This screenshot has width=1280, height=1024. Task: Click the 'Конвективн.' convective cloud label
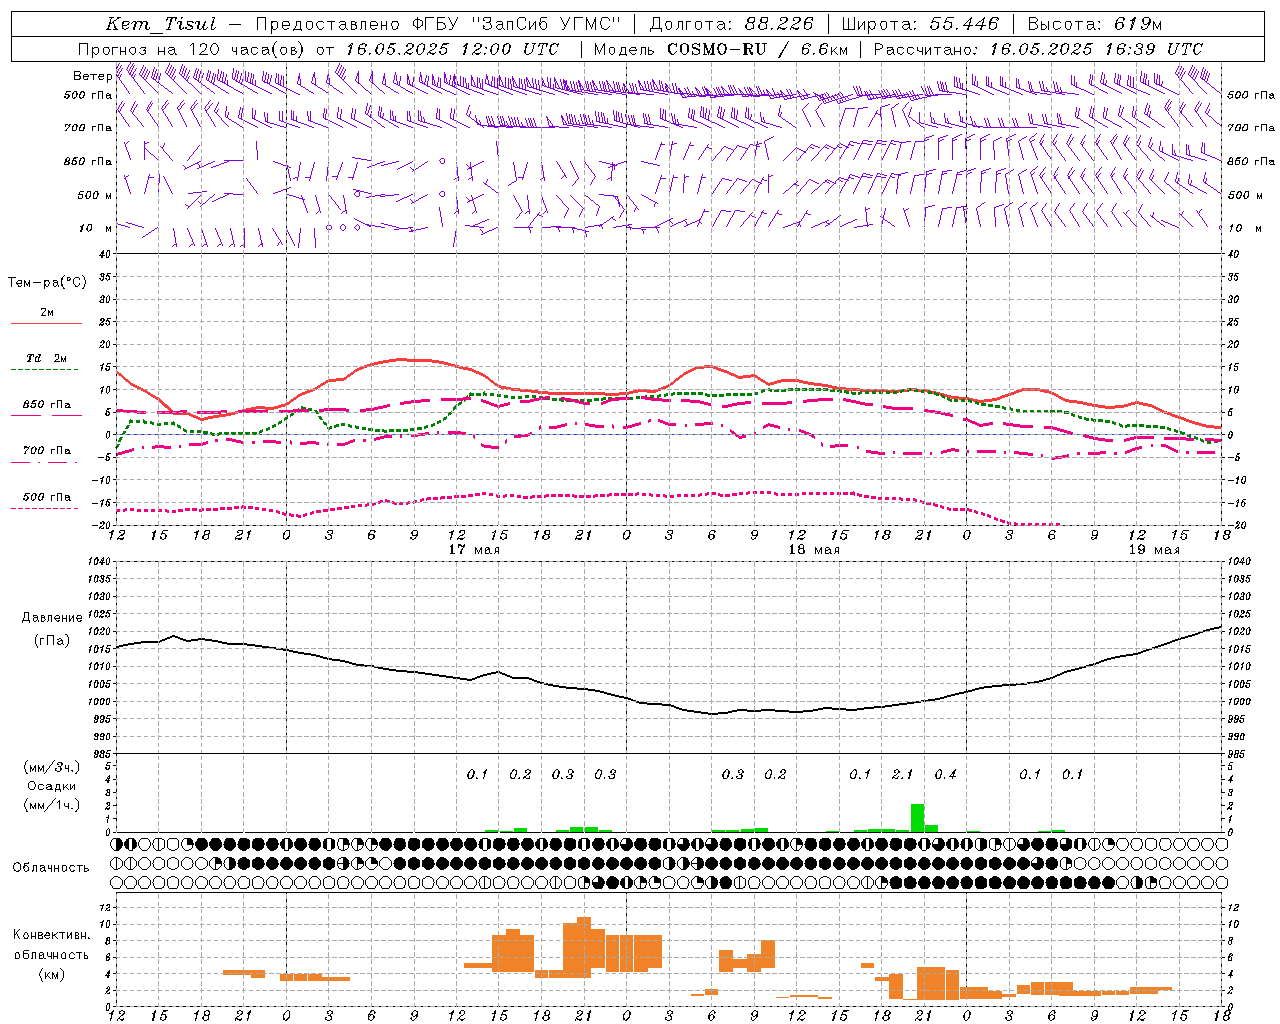(52, 935)
